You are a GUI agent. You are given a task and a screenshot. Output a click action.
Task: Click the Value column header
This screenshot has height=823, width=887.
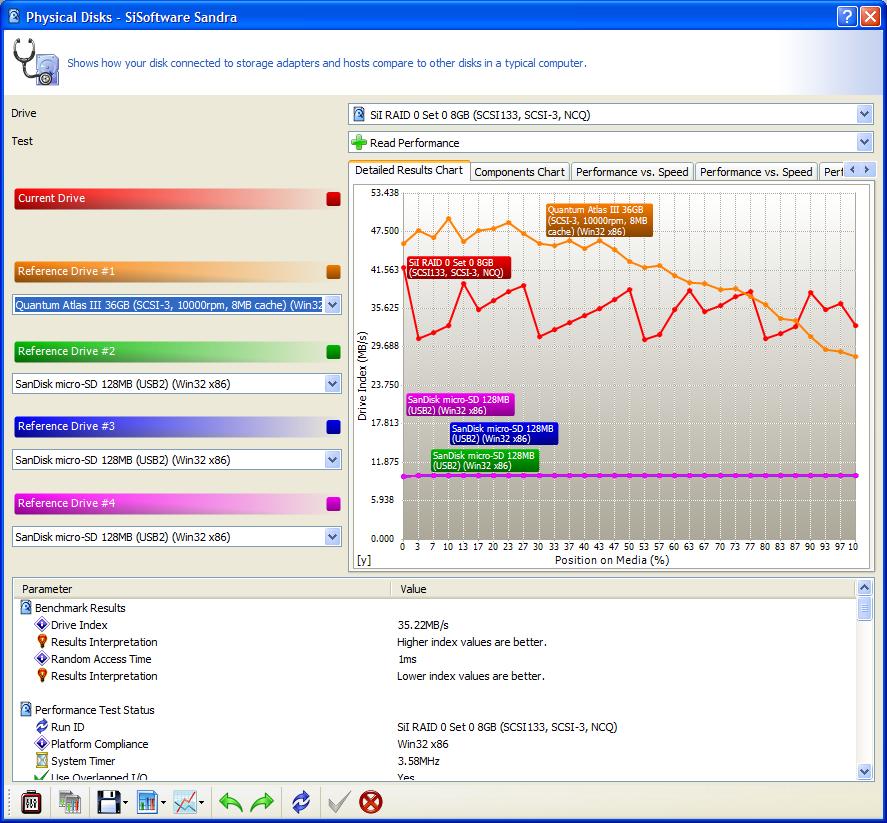coord(623,589)
